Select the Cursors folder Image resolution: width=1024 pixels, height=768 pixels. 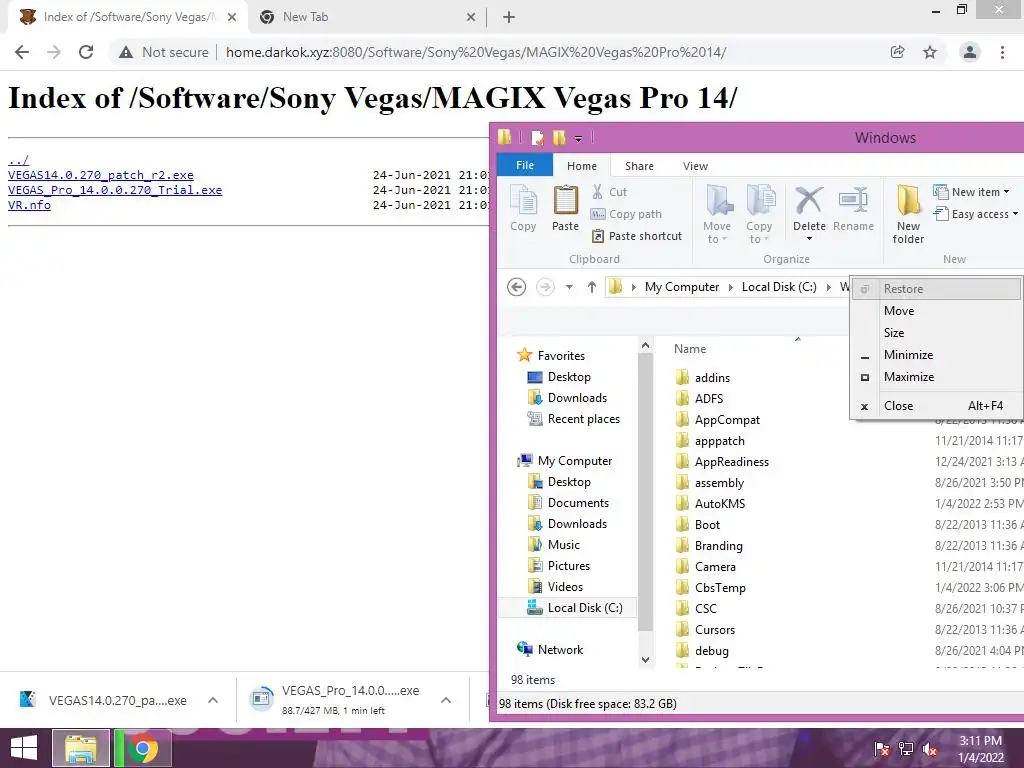714,630
